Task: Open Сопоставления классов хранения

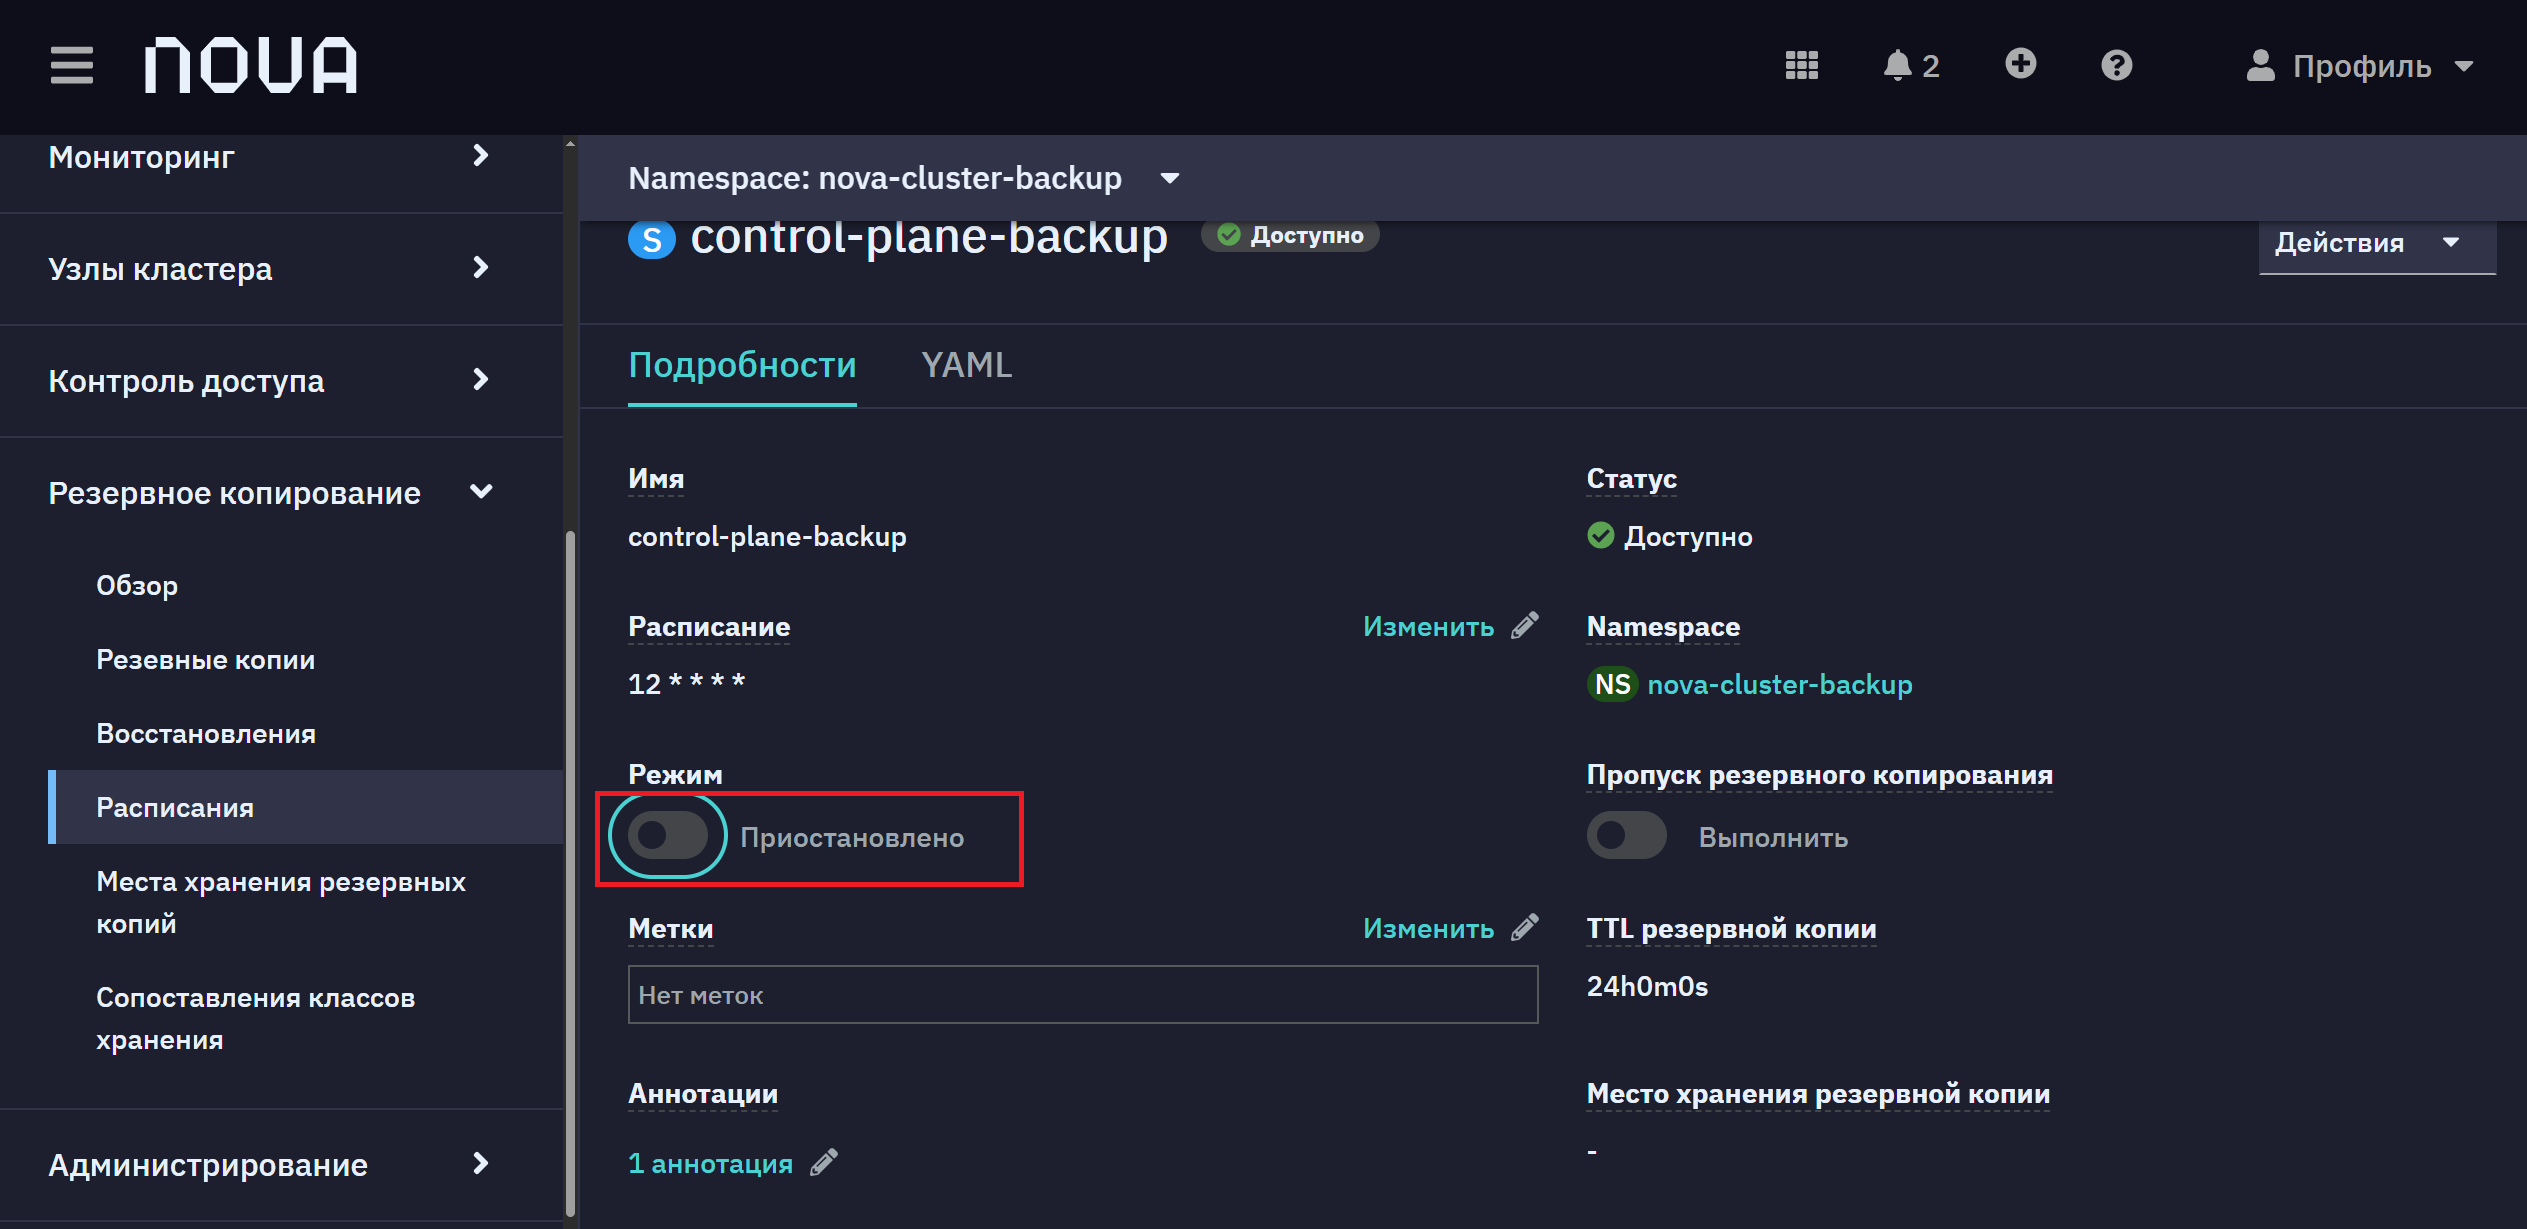Action: pyautogui.click(x=256, y=1018)
